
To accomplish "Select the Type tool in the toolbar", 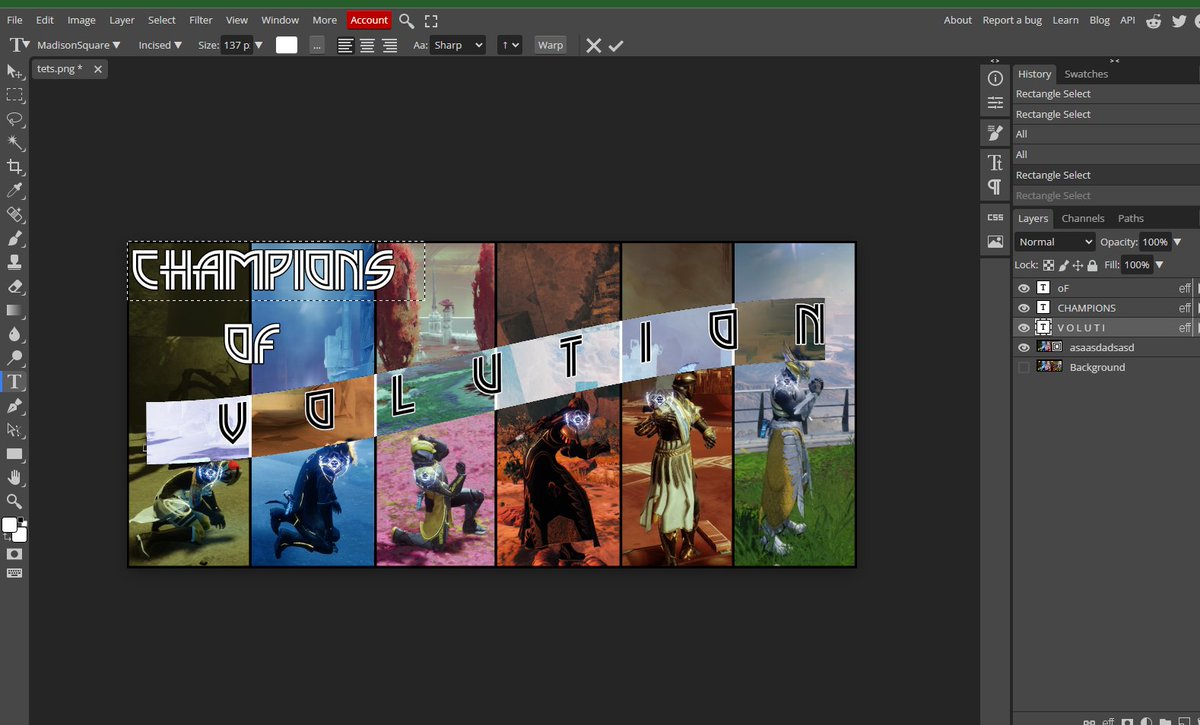I will [14, 382].
